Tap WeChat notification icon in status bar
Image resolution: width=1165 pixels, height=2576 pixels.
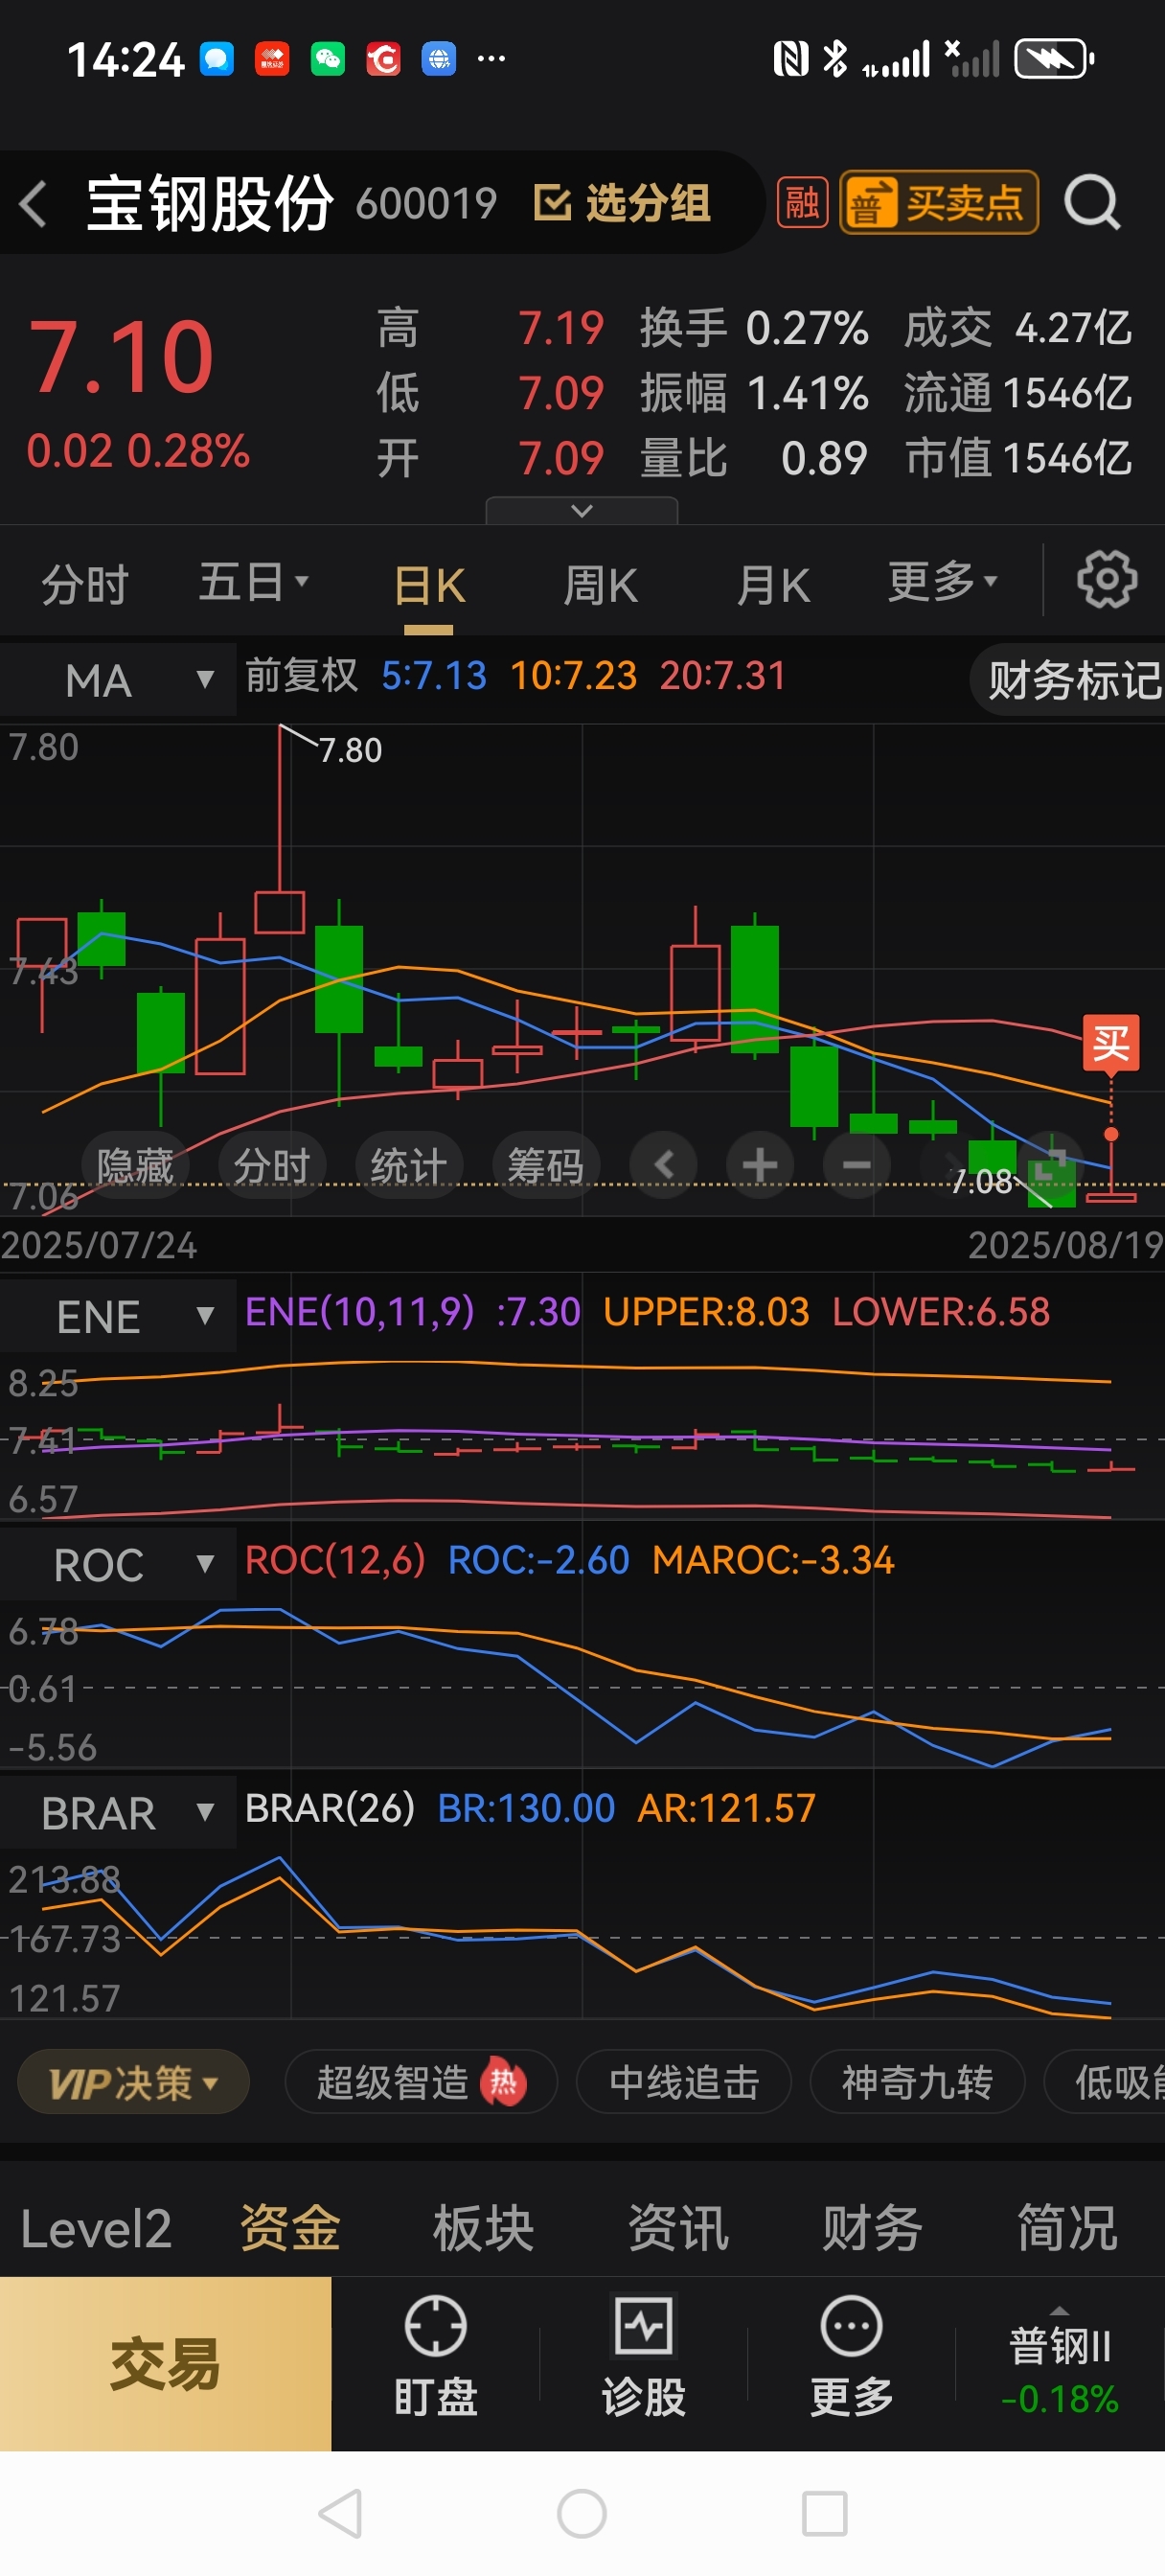327,59
